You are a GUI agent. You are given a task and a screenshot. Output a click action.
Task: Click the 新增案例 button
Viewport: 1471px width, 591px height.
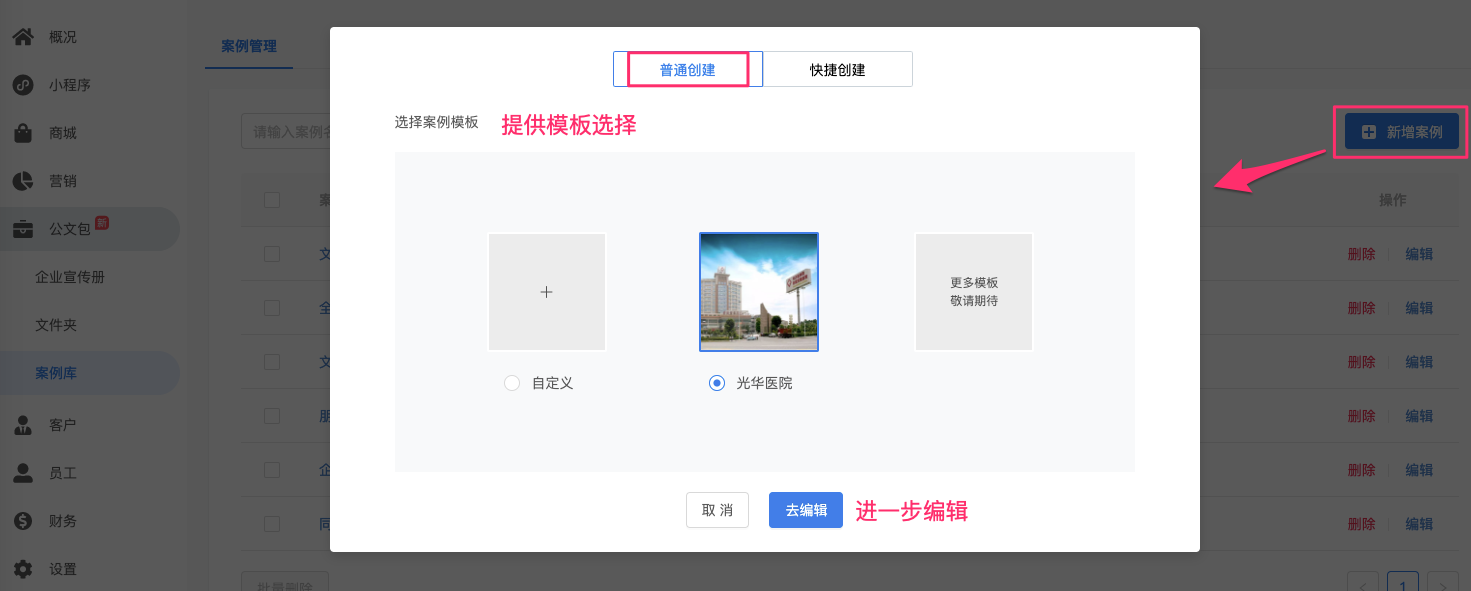pyautogui.click(x=1401, y=131)
